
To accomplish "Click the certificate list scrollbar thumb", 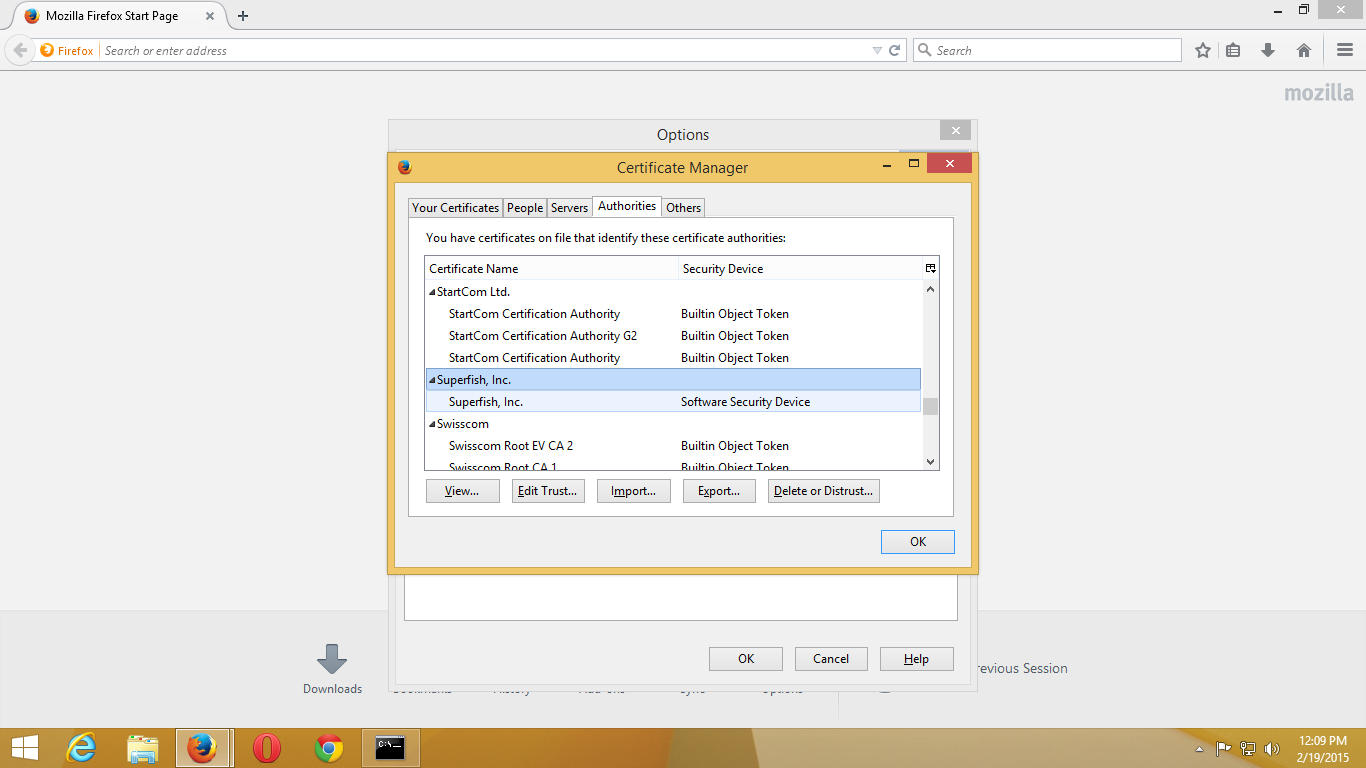I will [931, 406].
